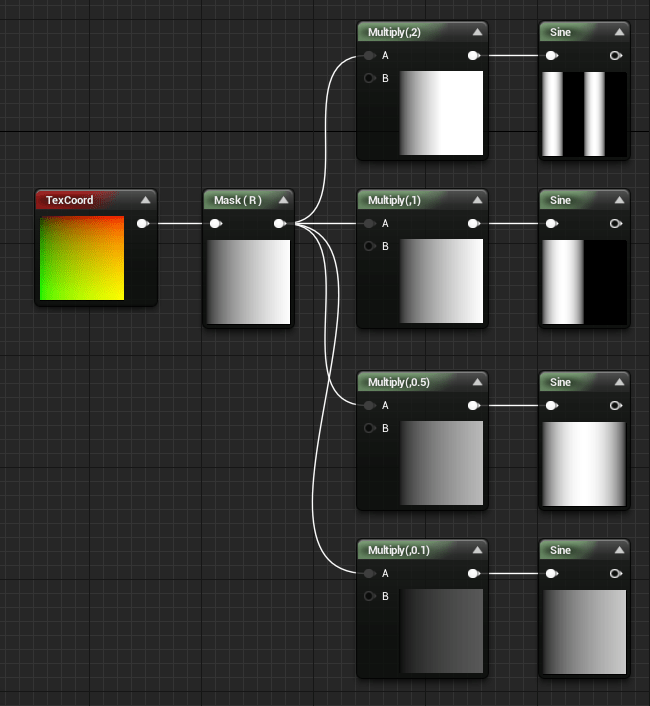The height and width of the screenshot is (706, 650).
Task: Click Sine preview showing two white stripes
Action: click(x=584, y=114)
